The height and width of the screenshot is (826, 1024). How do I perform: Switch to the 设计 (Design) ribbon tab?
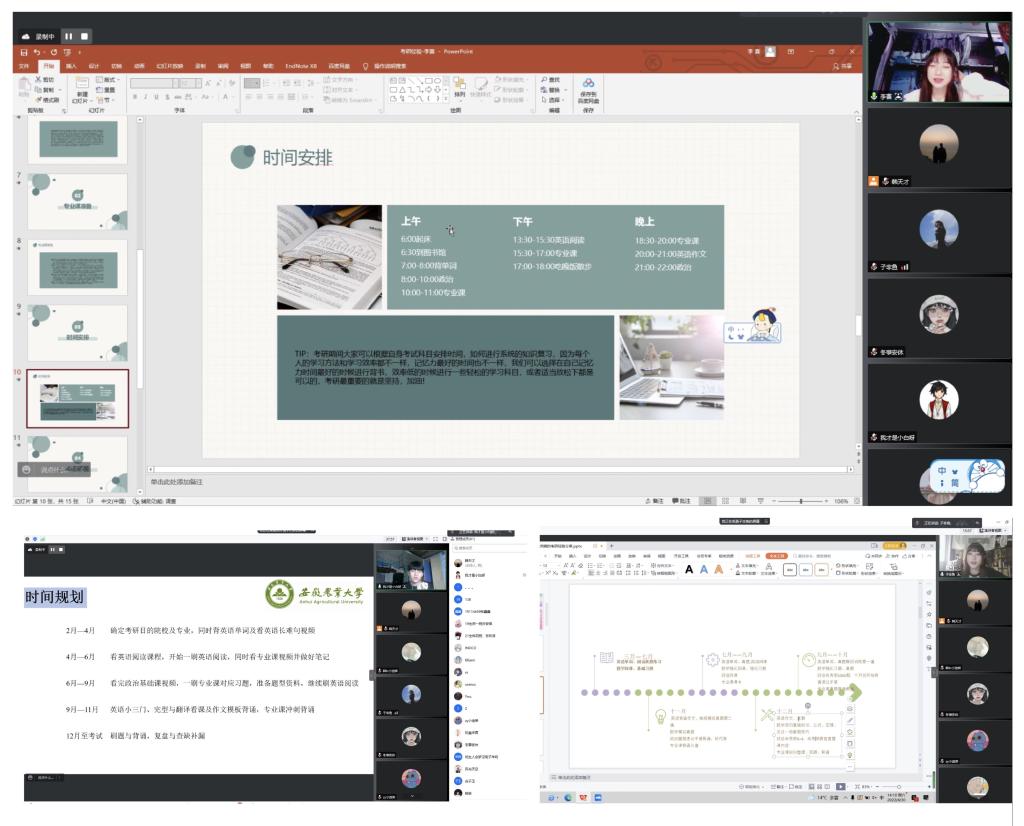tap(94, 66)
